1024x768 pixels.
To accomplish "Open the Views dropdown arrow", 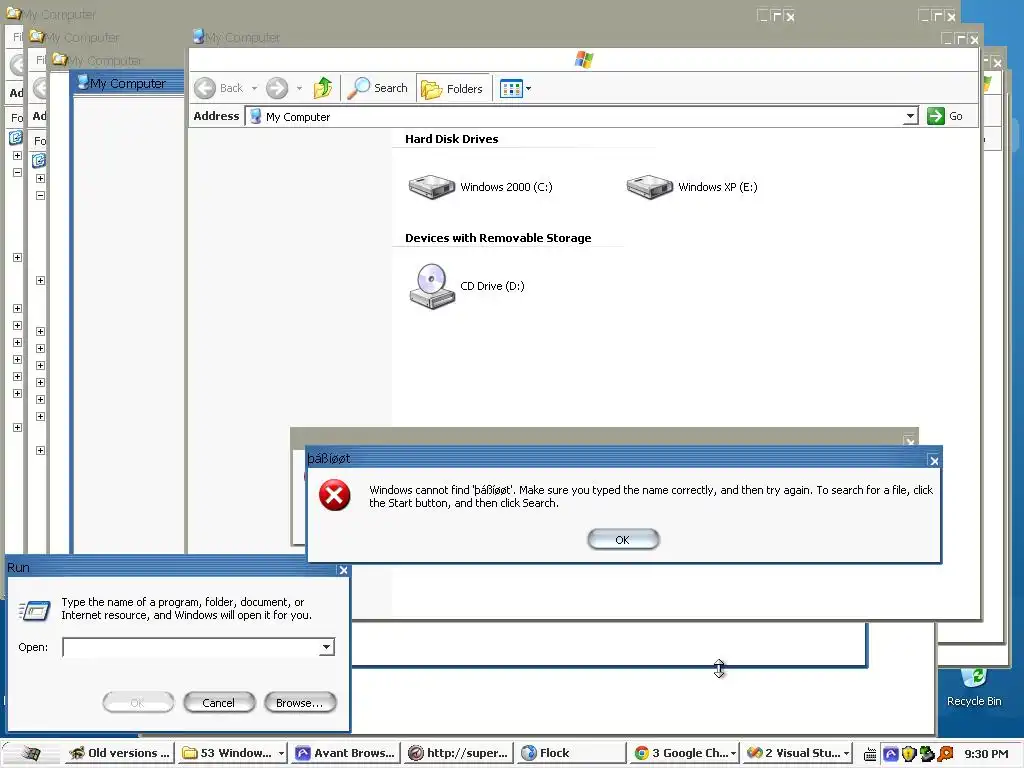I will [528, 88].
